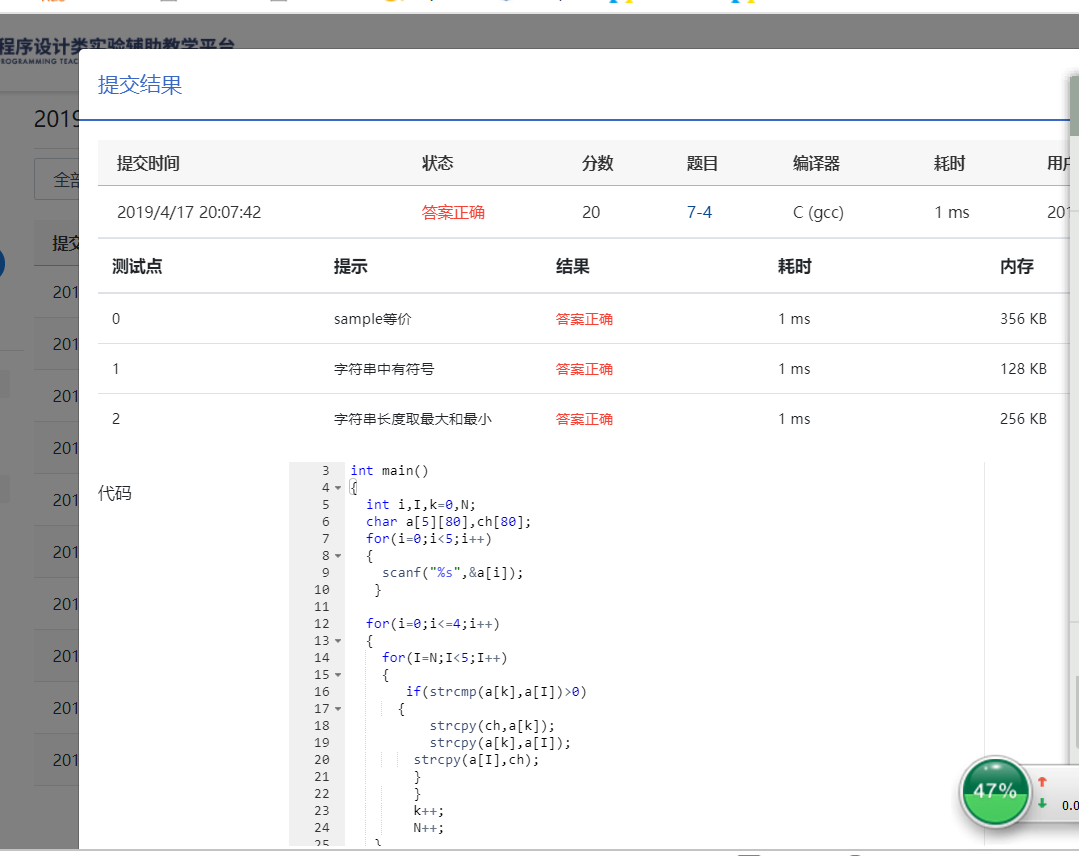Click the 全部 filter box in background page

(57, 180)
